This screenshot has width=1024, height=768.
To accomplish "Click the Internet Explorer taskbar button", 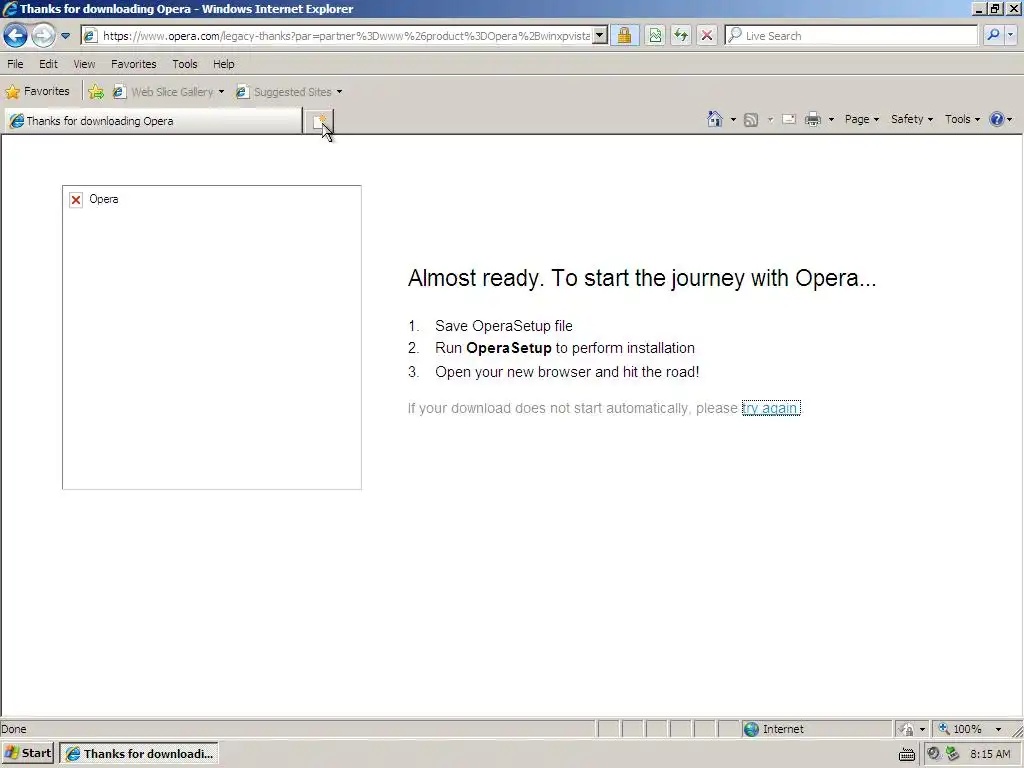I will [138, 754].
